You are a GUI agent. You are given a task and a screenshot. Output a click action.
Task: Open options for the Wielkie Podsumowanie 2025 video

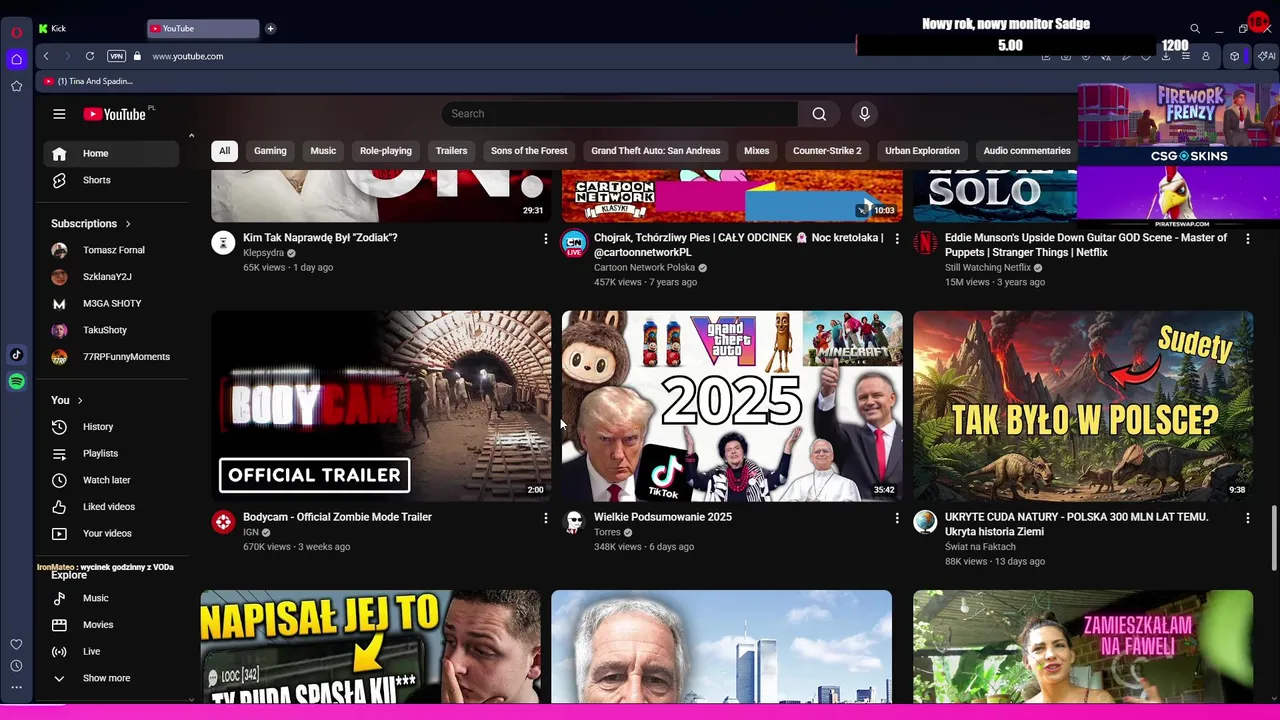point(897,518)
